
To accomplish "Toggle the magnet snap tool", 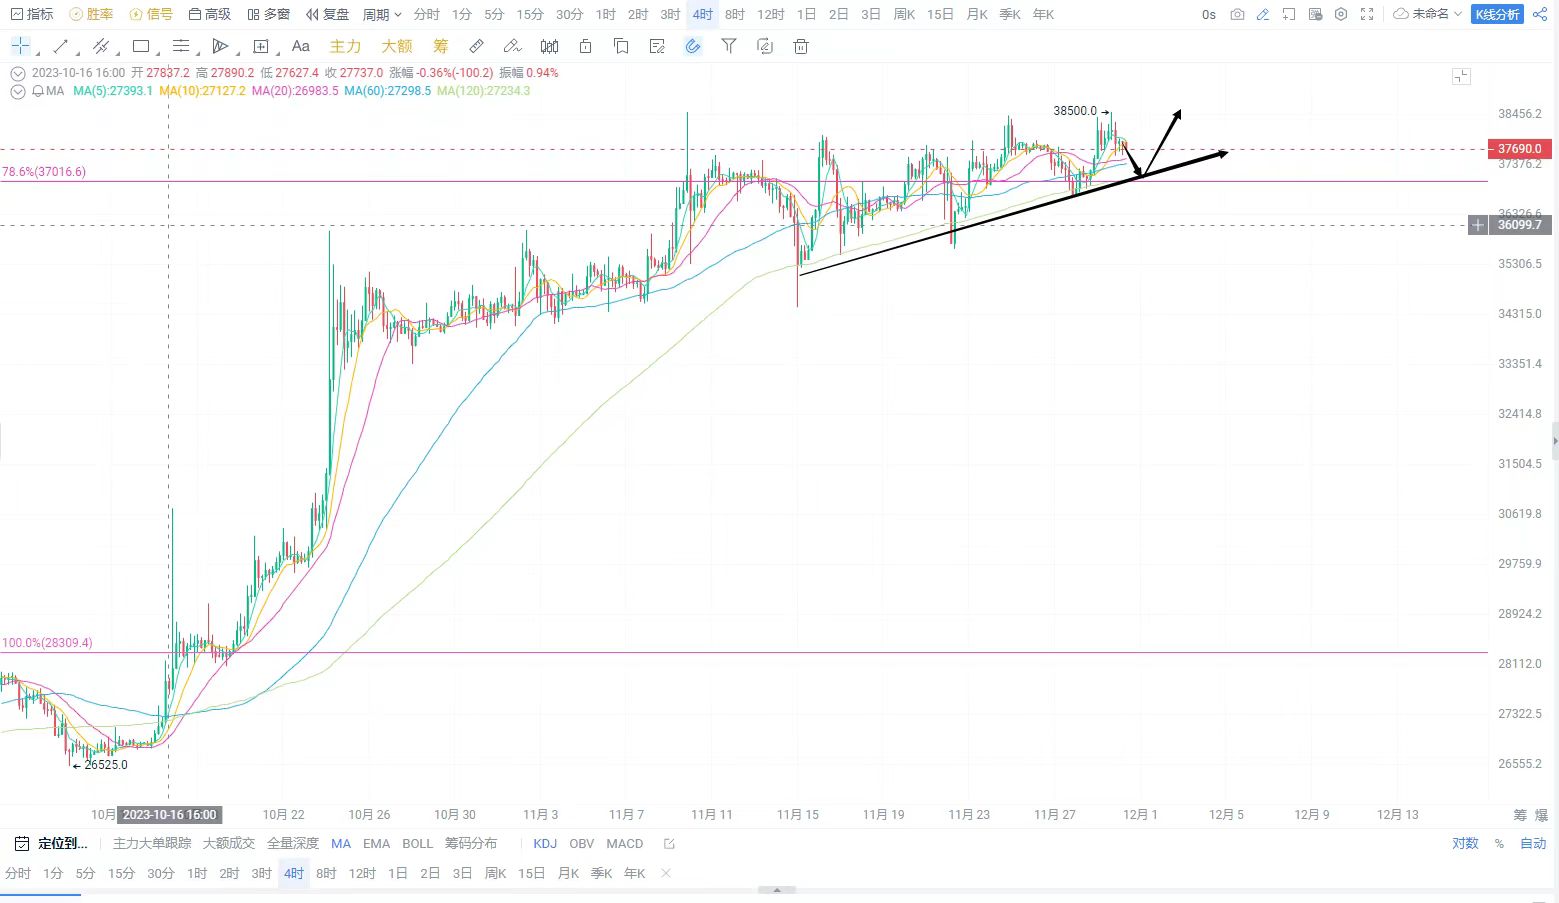I will click(x=693, y=46).
